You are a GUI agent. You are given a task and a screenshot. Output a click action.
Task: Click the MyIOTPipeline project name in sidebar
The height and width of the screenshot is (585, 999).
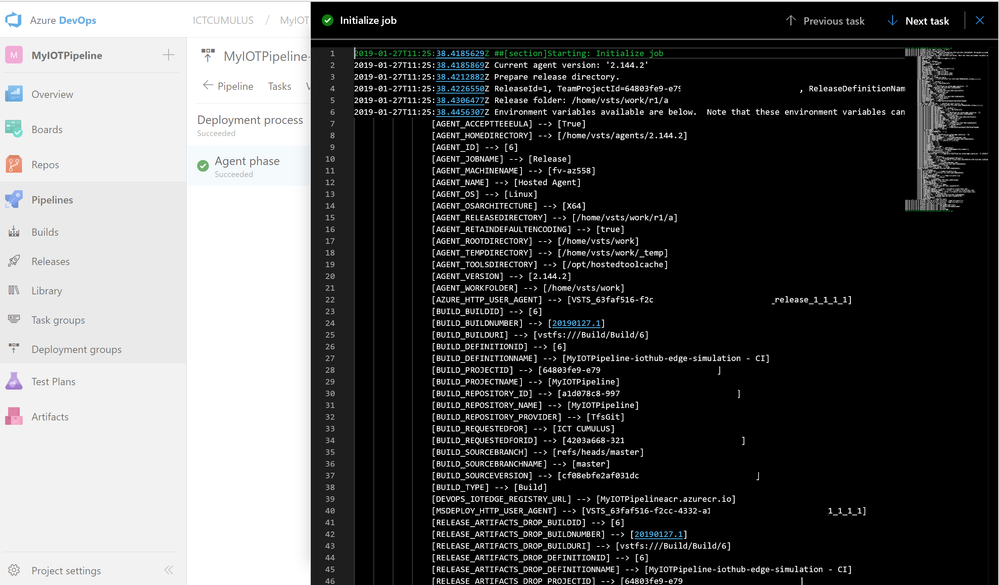coord(67,55)
